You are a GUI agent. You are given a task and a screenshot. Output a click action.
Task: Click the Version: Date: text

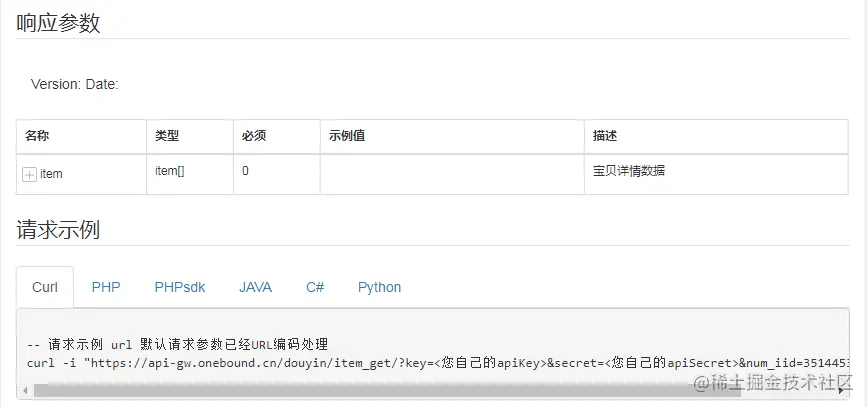(75, 85)
